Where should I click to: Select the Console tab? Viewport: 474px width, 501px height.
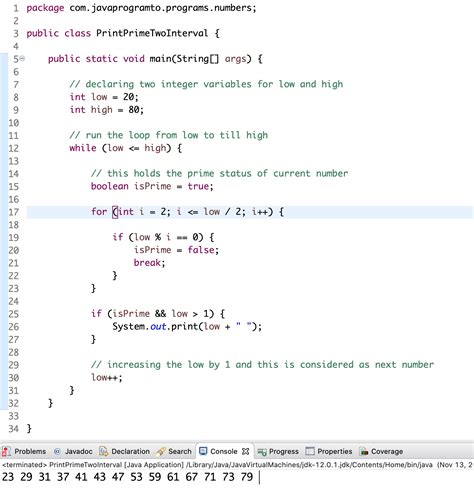pyautogui.click(x=224, y=451)
